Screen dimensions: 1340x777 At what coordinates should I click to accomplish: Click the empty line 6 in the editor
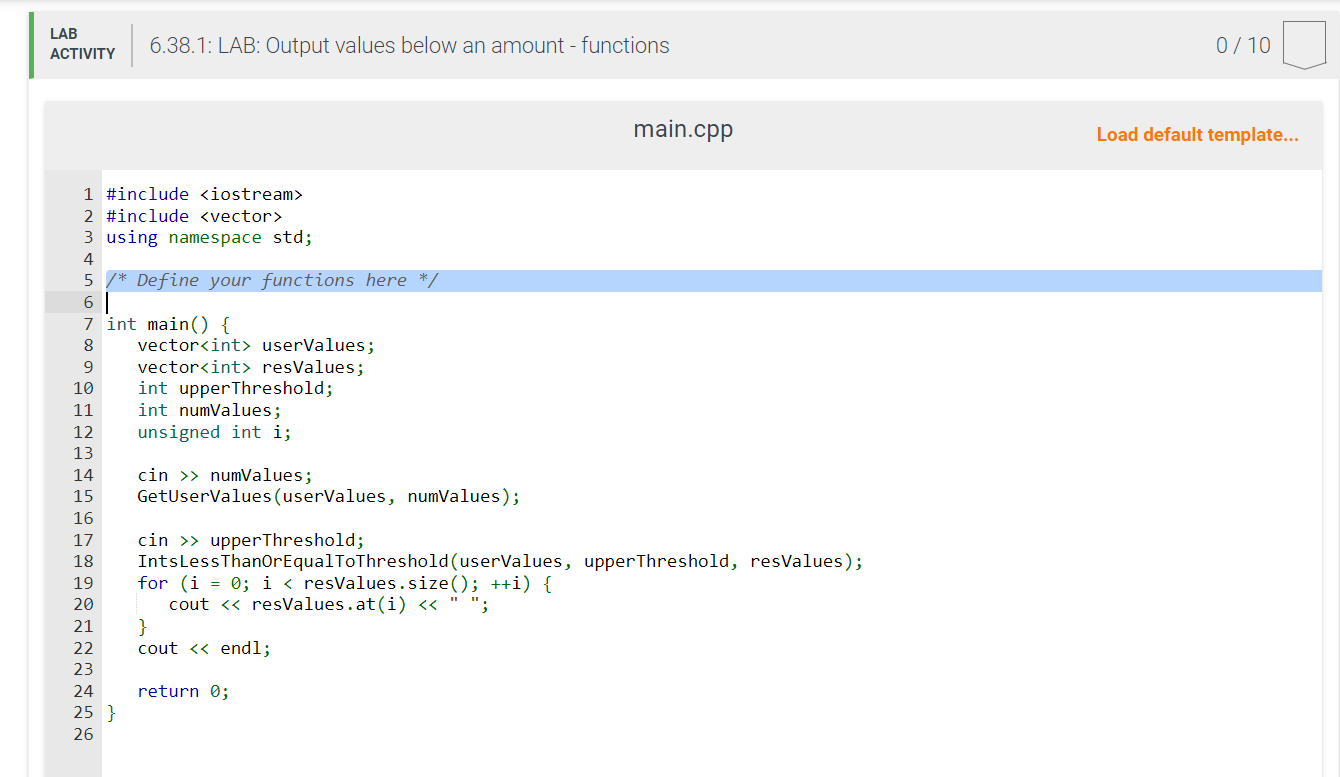(x=200, y=302)
